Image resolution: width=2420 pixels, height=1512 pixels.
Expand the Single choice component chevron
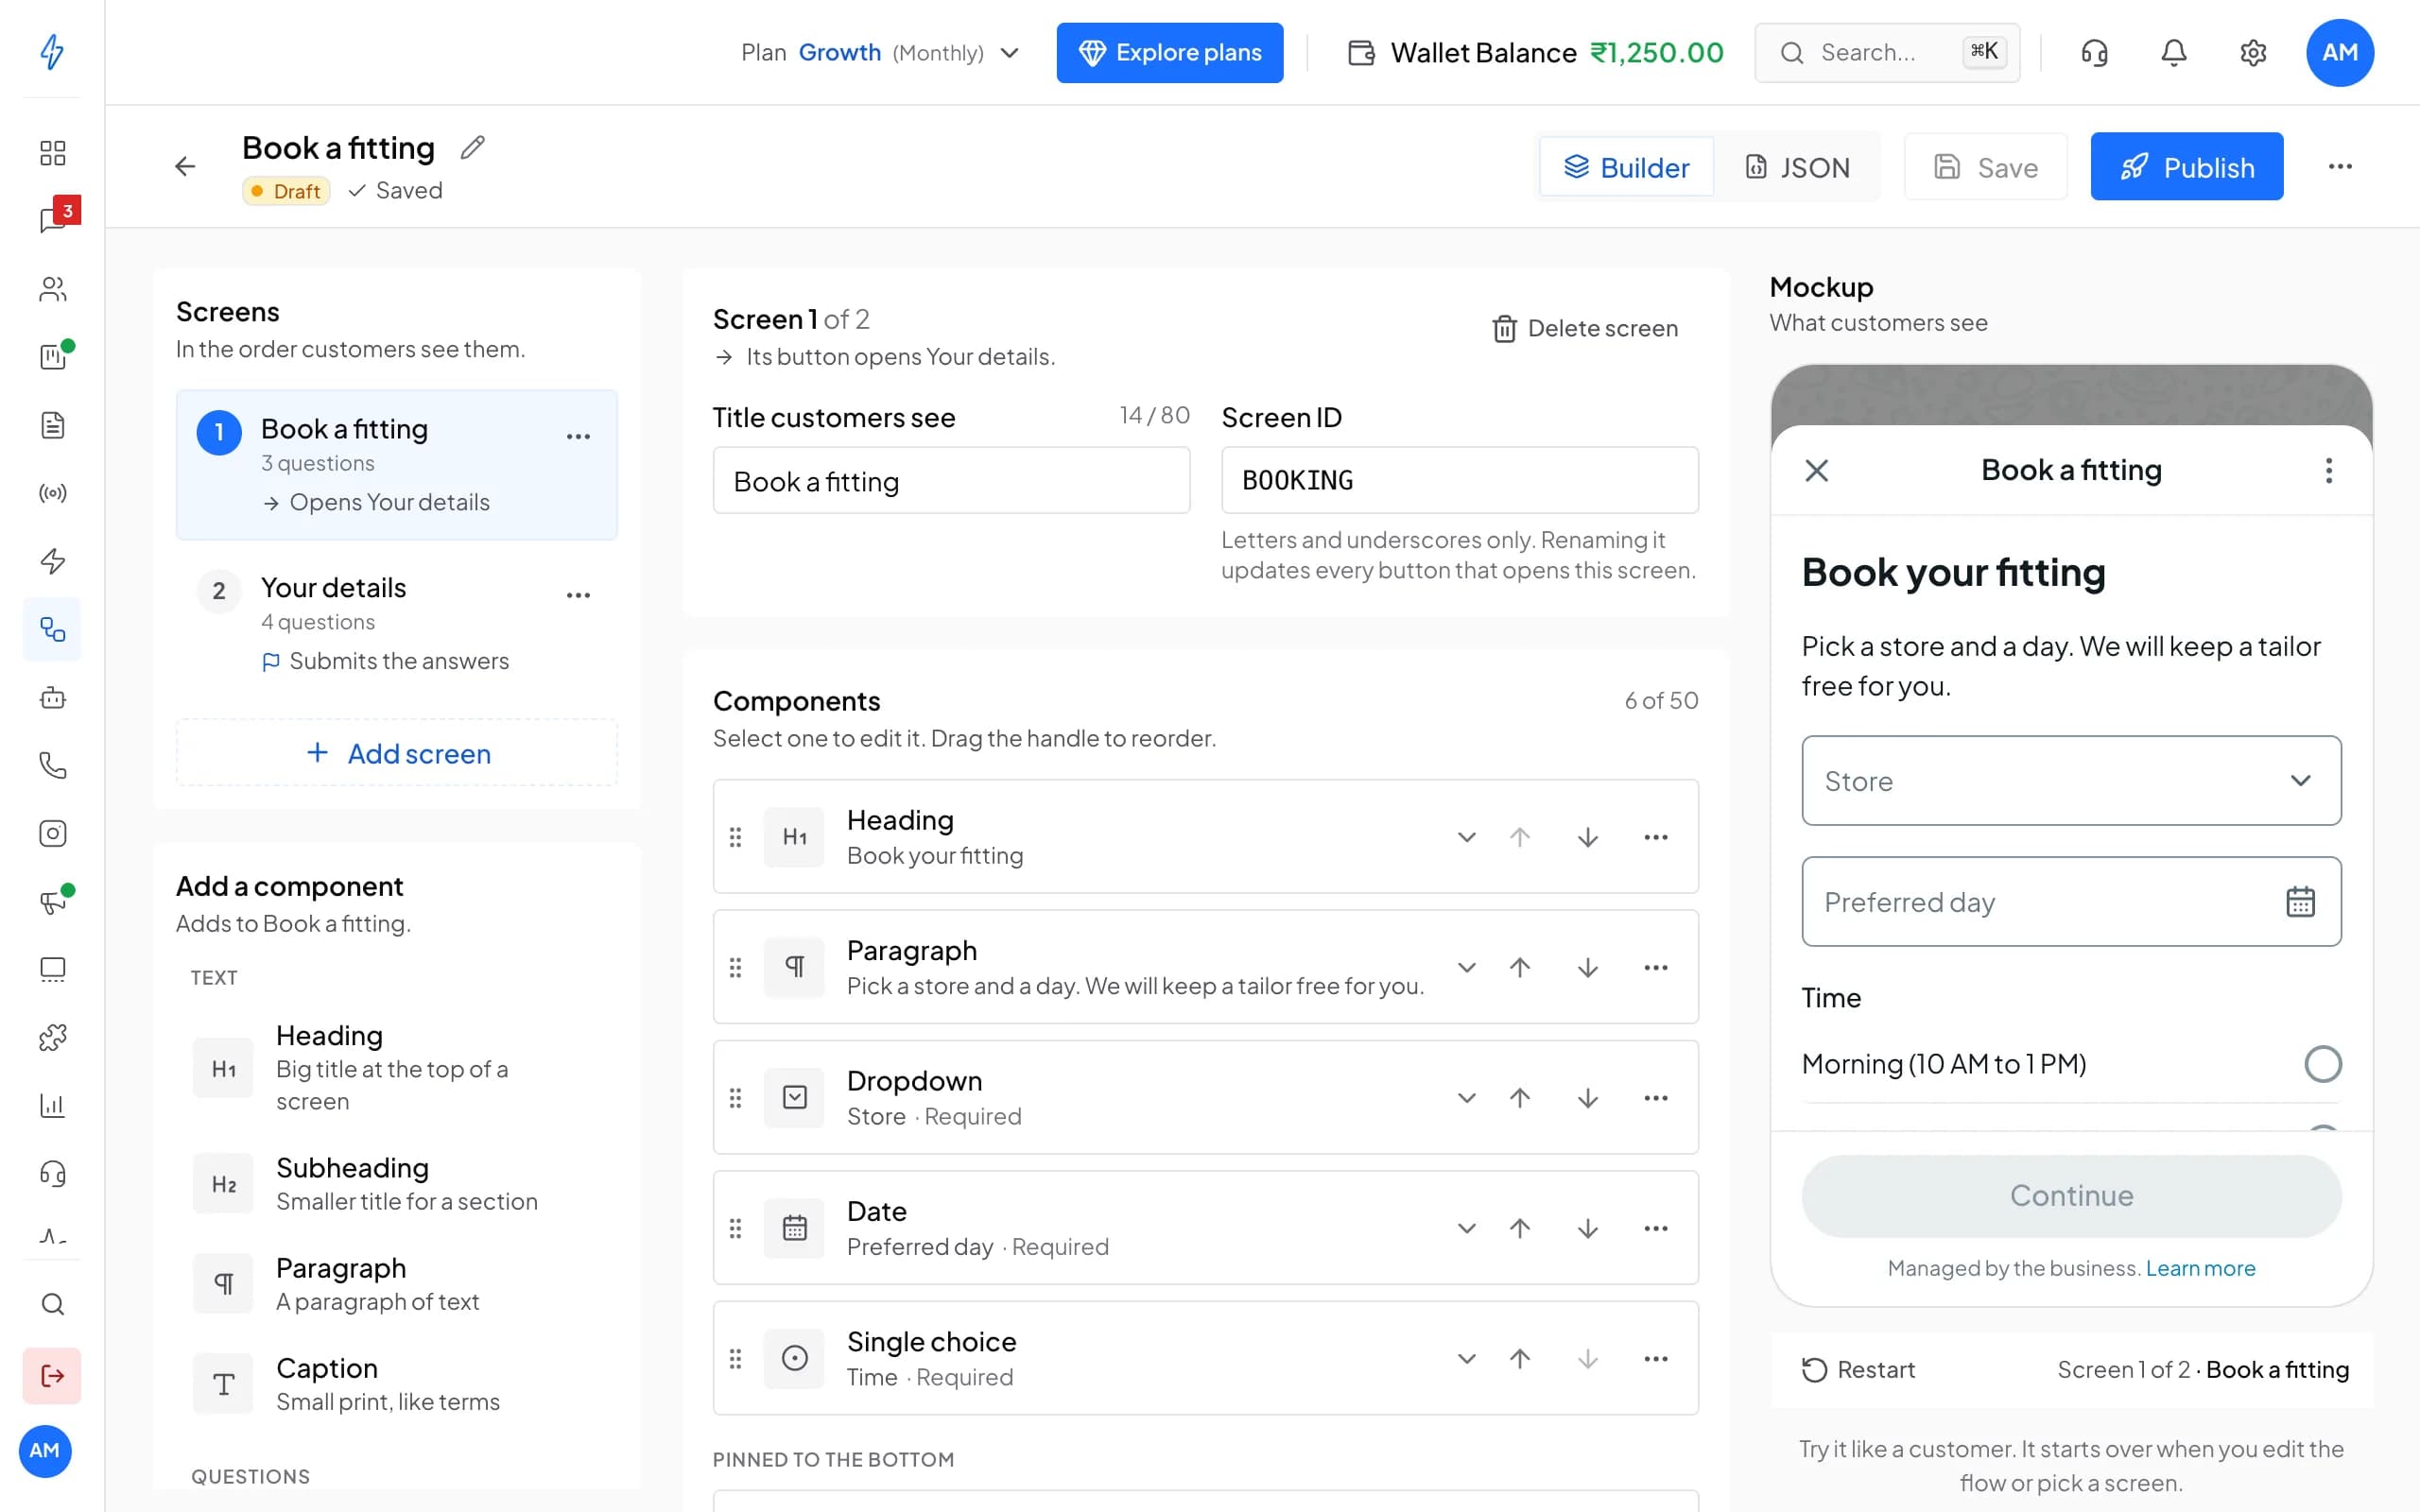1466,1358
